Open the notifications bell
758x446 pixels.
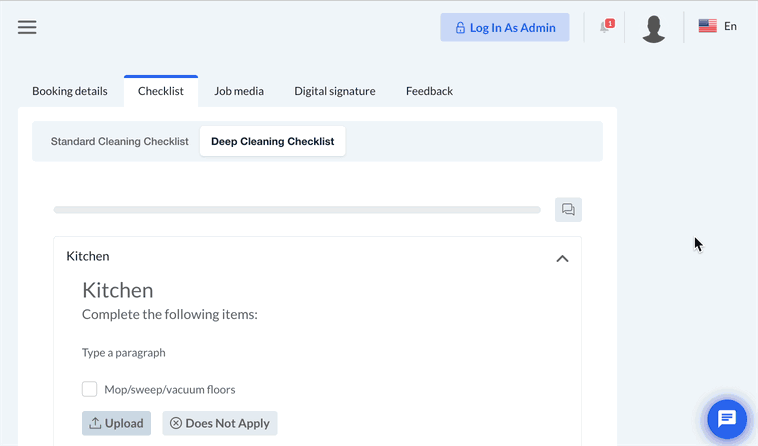(x=605, y=27)
